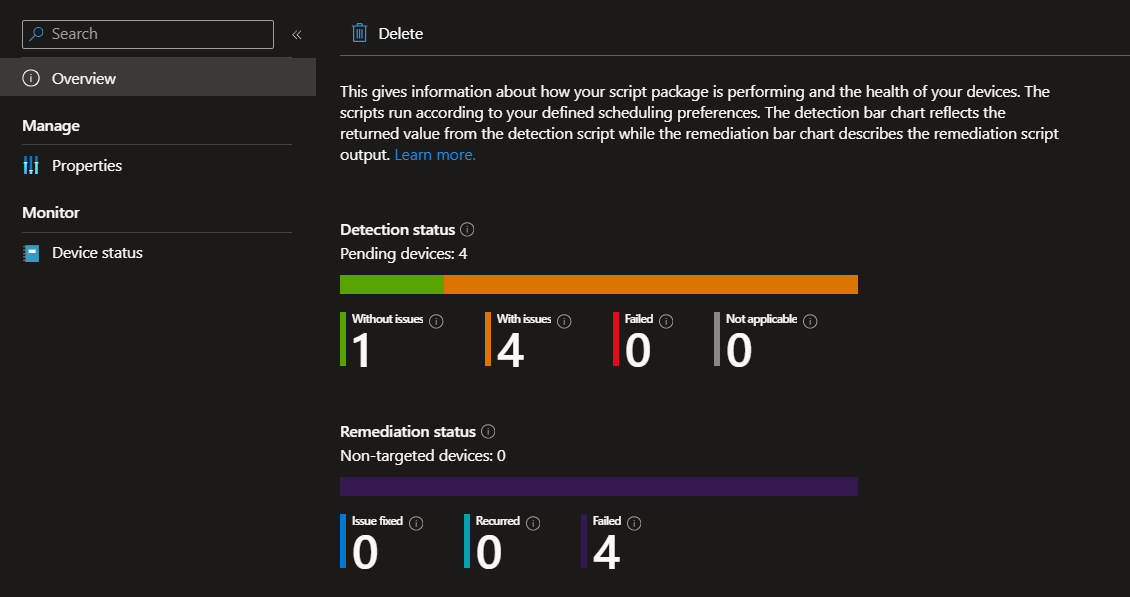
Task: Click the Overview info circle icon
Action: [31, 78]
